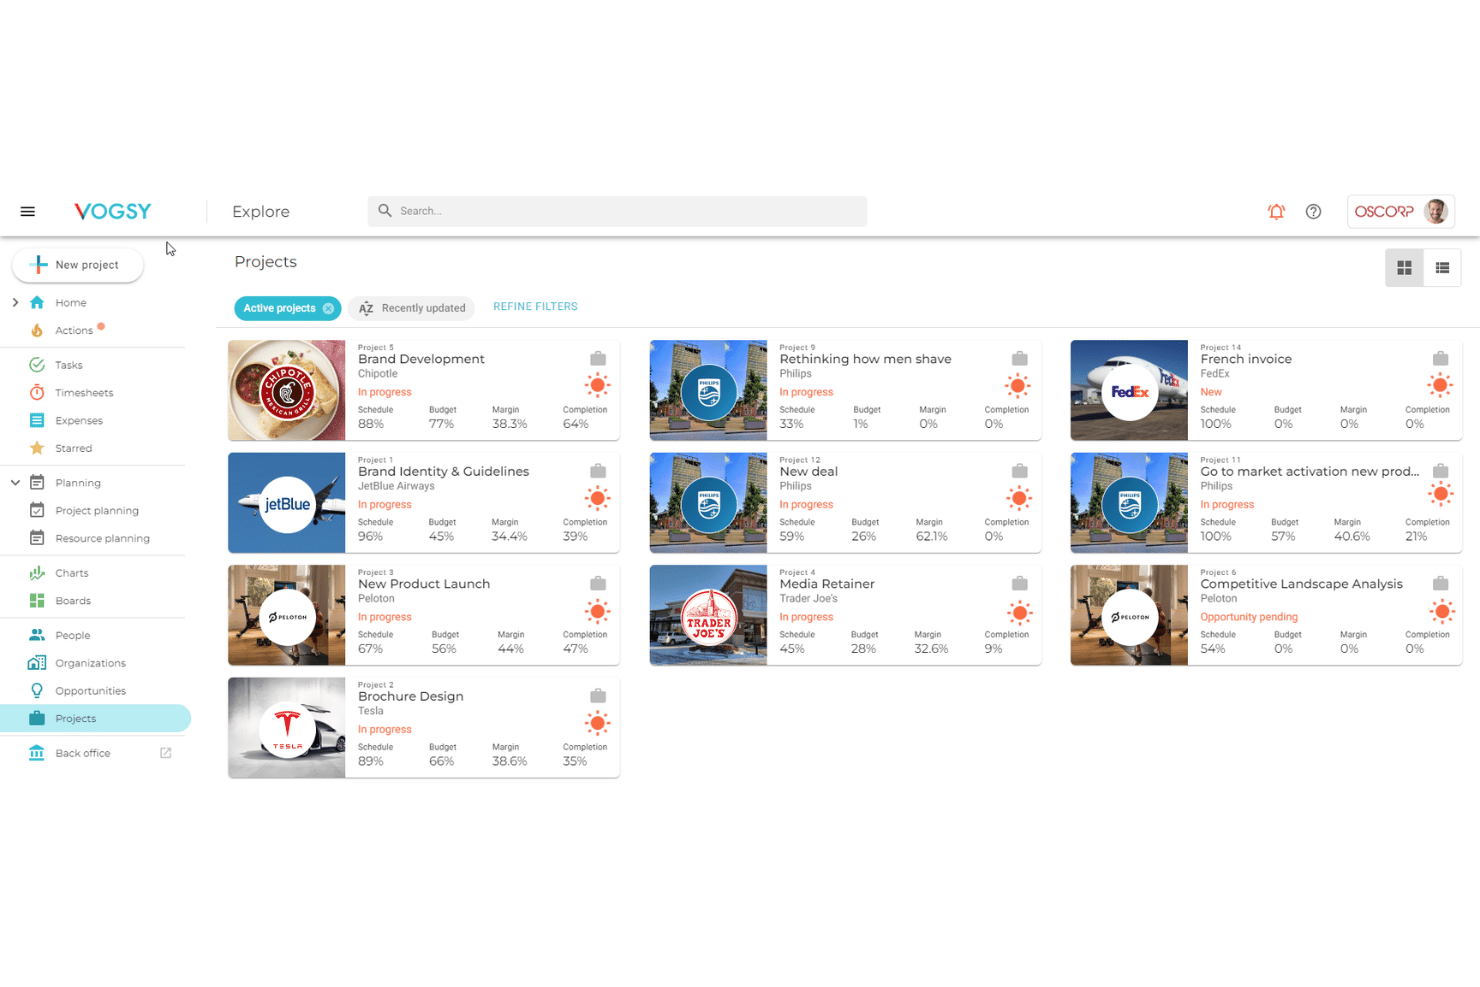
Task: Open the Go to market activation project title
Action: [1310, 472]
